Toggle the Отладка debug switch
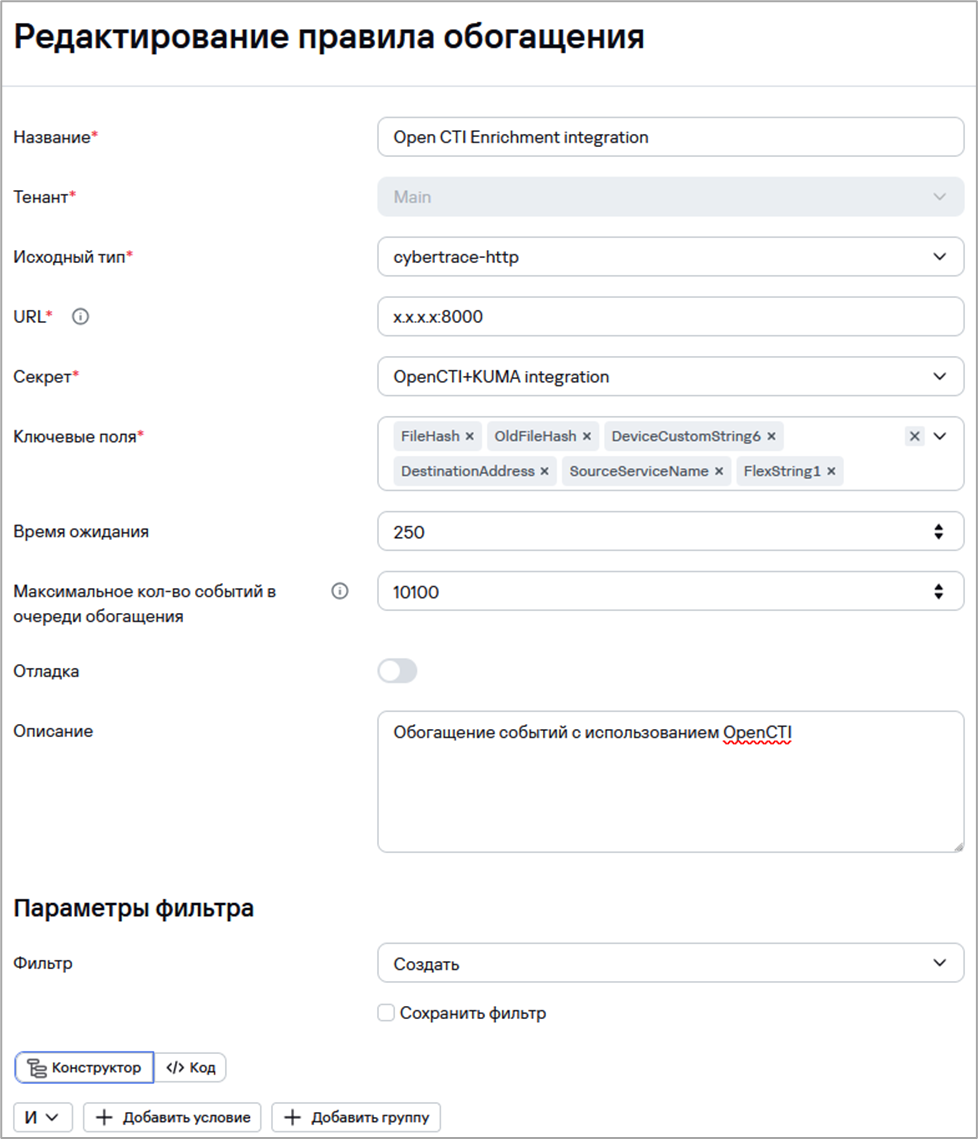The height and width of the screenshot is (1139, 978). tap(397, 671)
